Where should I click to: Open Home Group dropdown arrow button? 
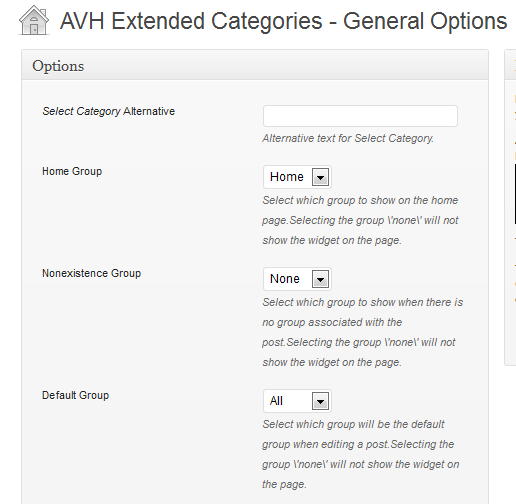click(x=320, y=177)
